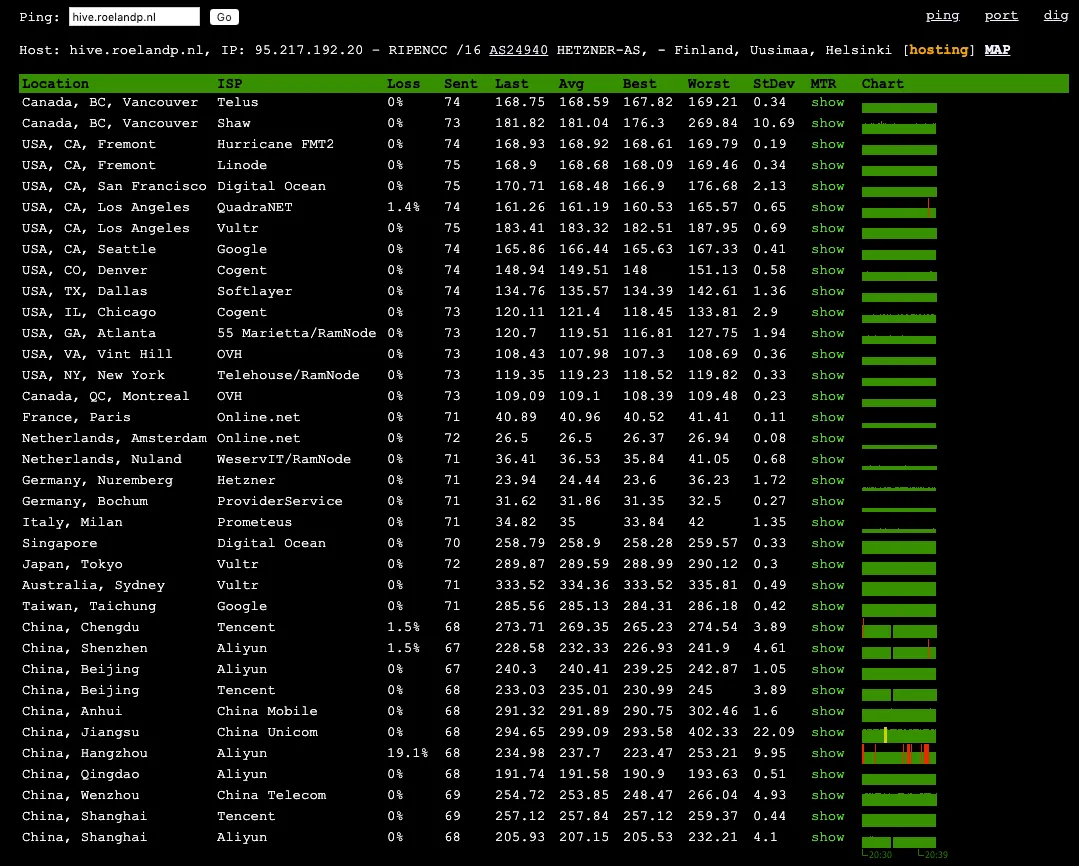
Task: Click the 'Netherlands, Amsterdam' location cell
Action: [114, 438]
